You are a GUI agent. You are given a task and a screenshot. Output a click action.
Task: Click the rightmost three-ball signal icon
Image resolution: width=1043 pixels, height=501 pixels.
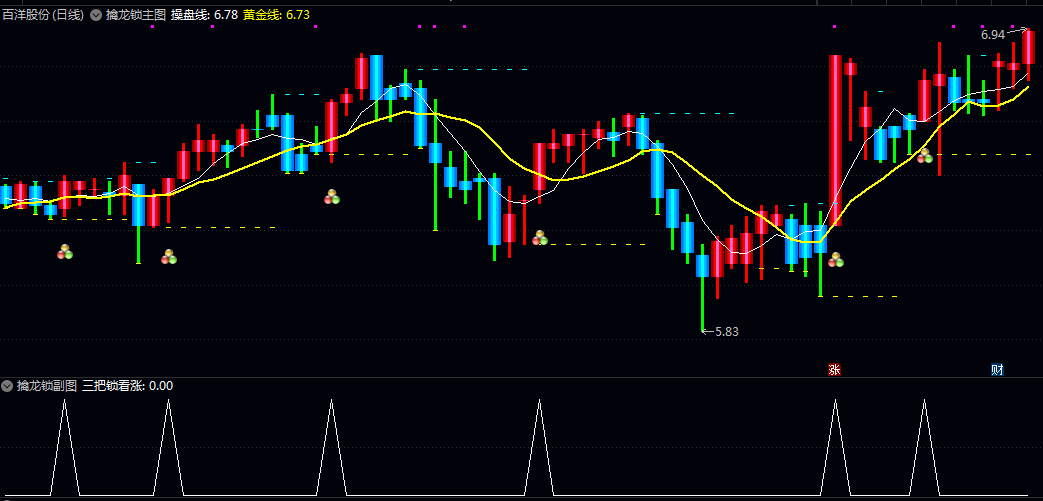tap(925, 156)
